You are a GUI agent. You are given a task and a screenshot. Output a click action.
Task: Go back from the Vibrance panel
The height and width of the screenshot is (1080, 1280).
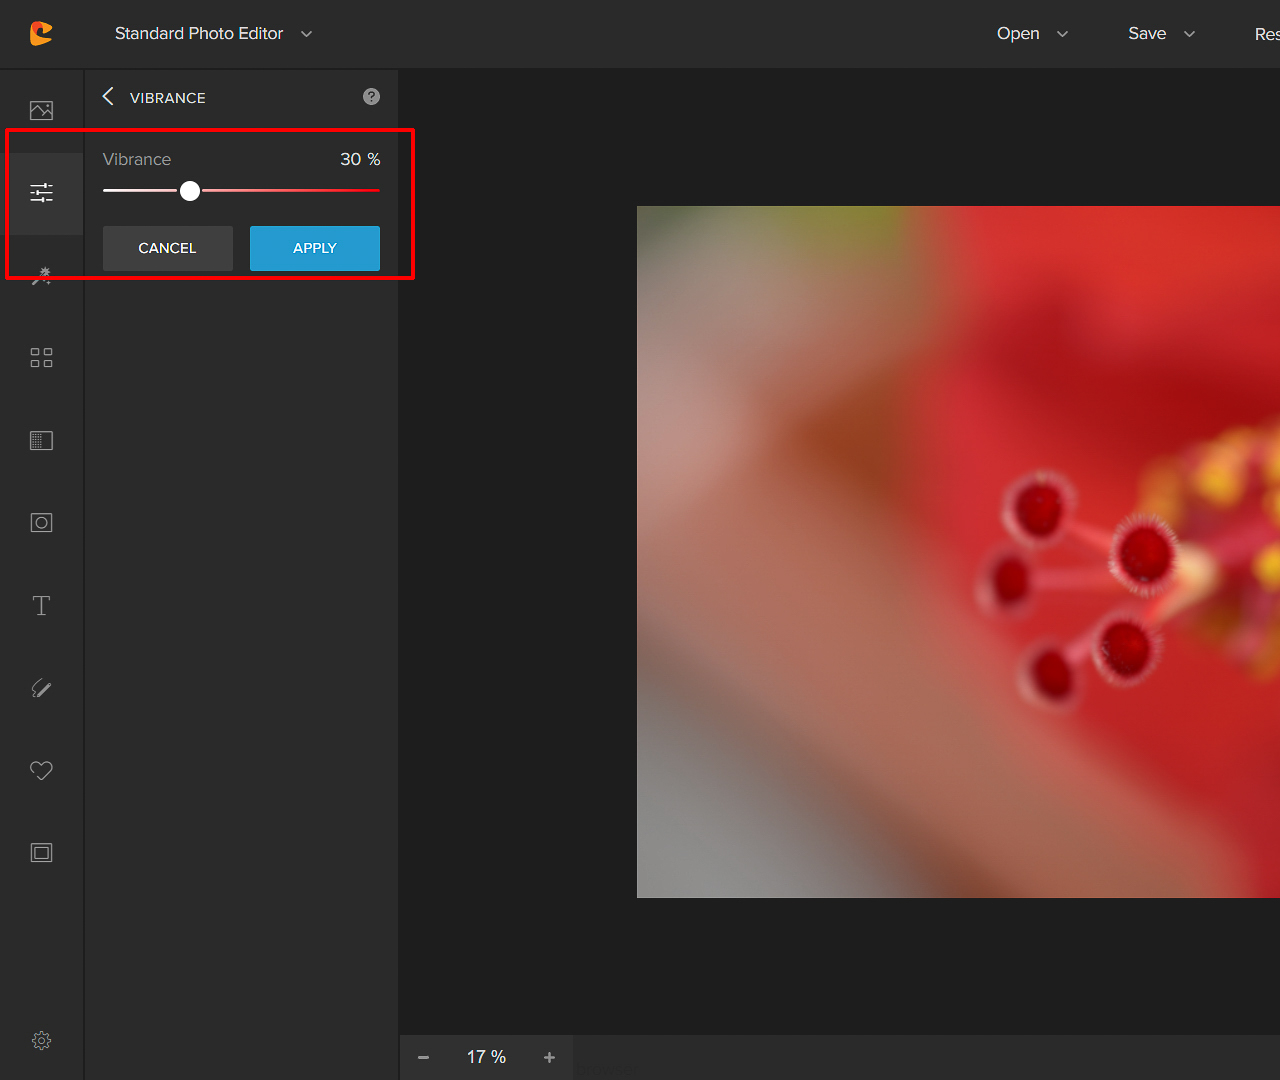(x=109, y=97)
